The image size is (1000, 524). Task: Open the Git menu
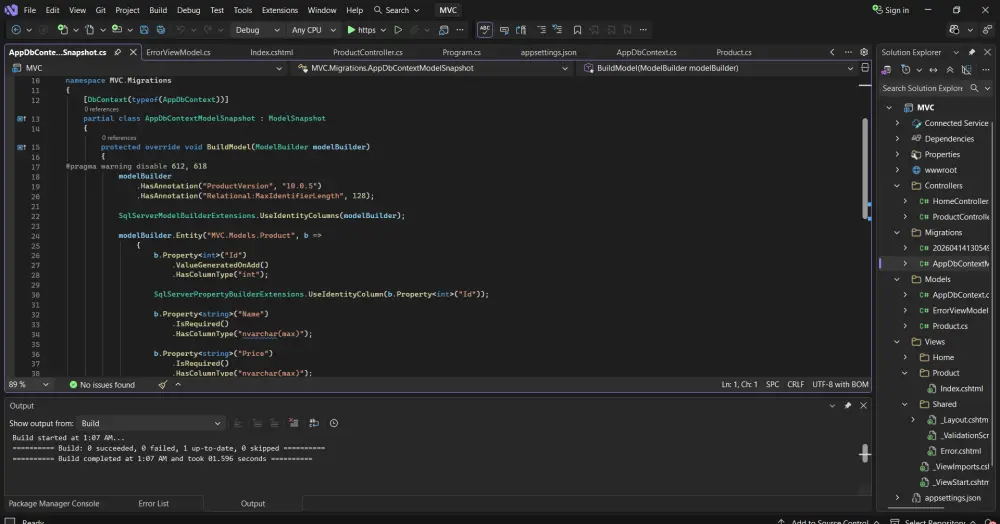tap(101, 10)
